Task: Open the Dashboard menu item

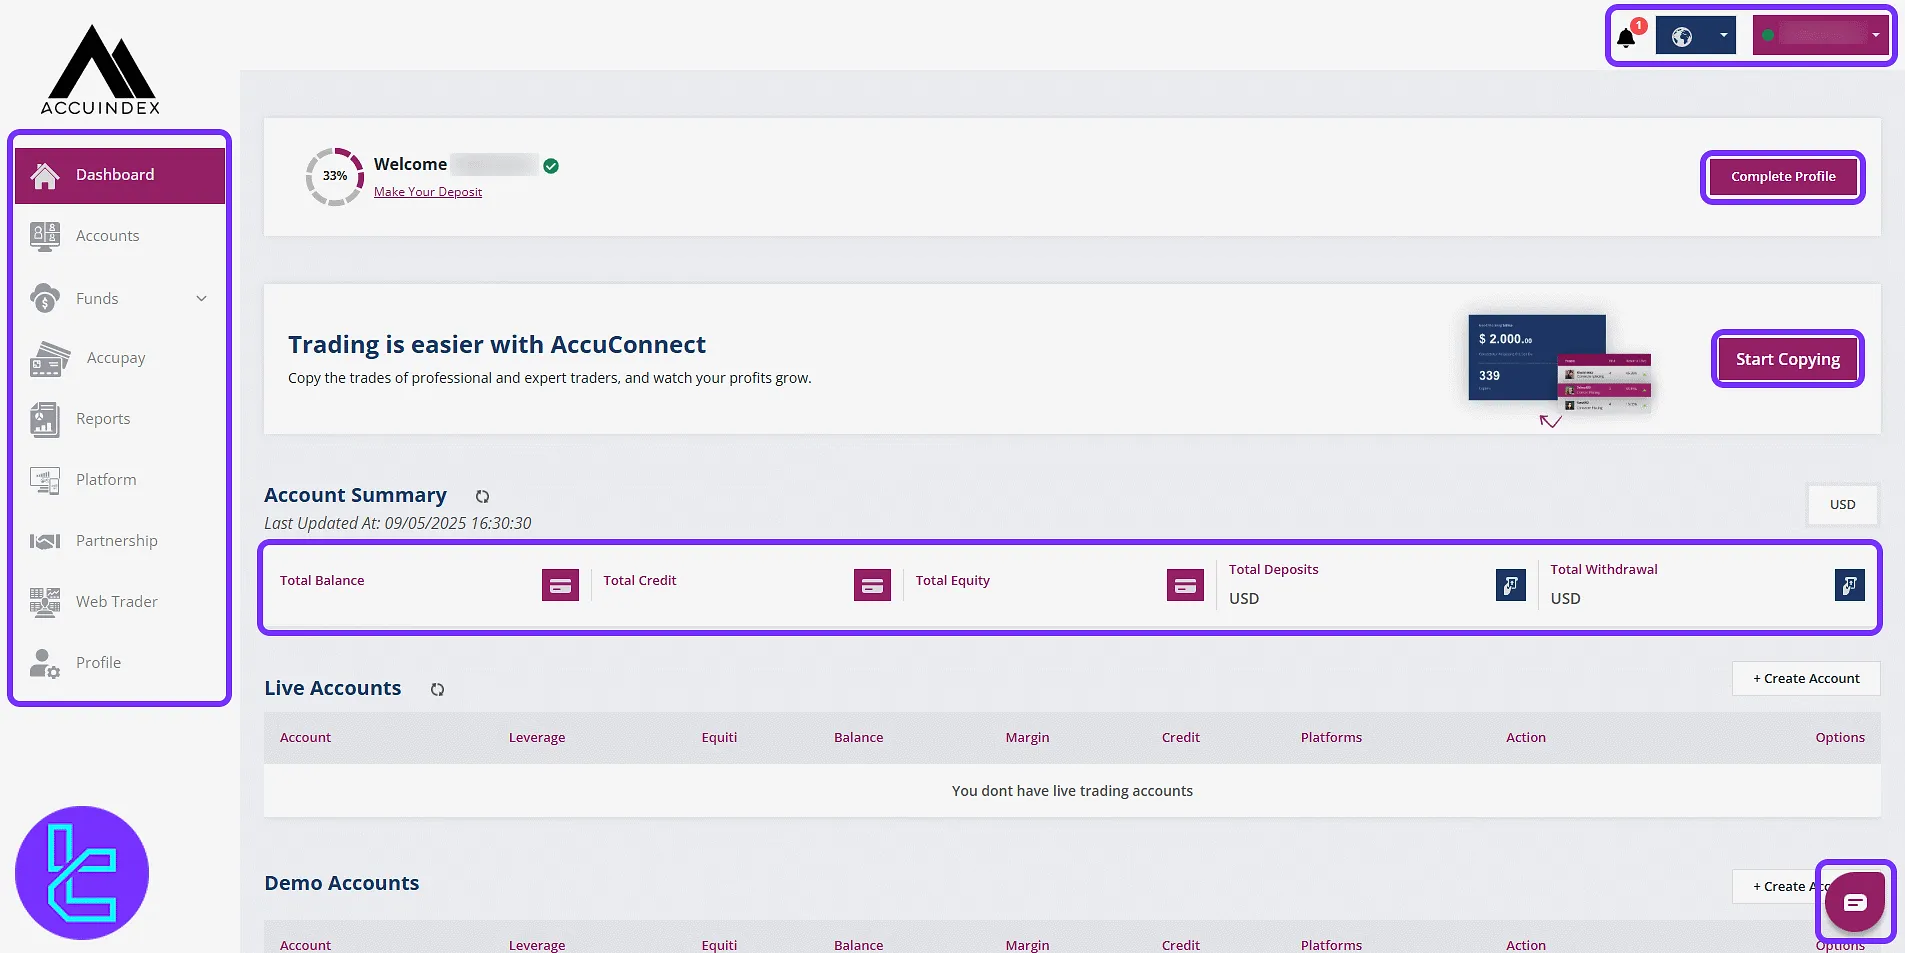Action: coord(120,175)
